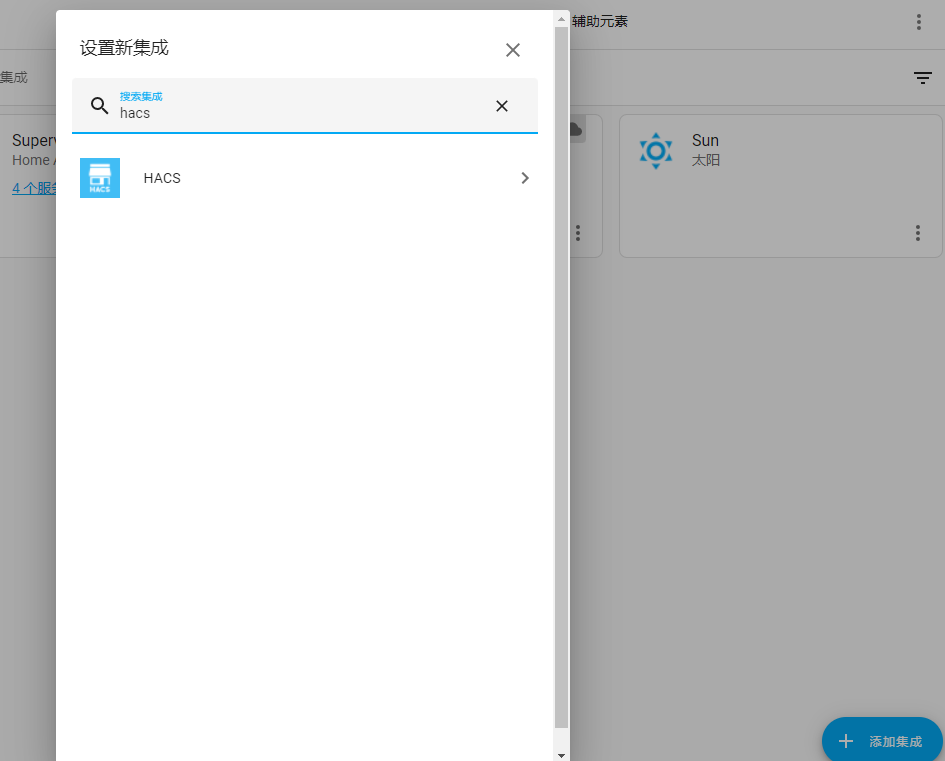Select the HACS result label

point(162,178)
